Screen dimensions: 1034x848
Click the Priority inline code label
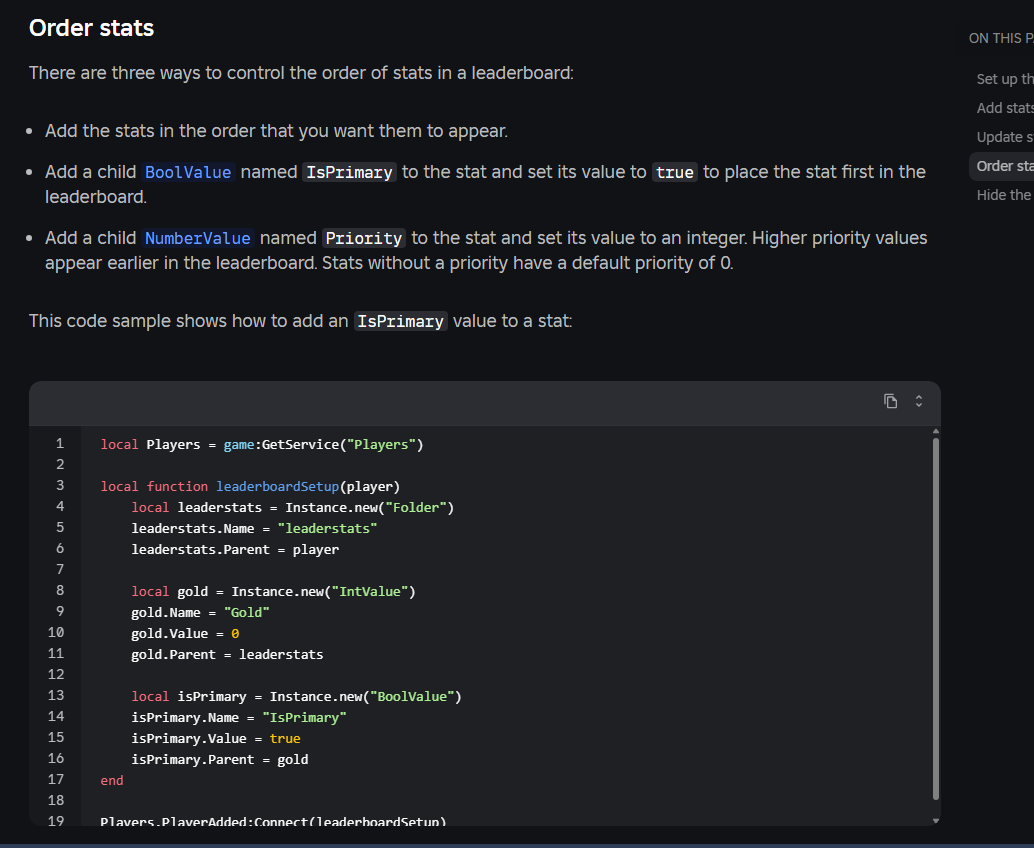(363, 237)
